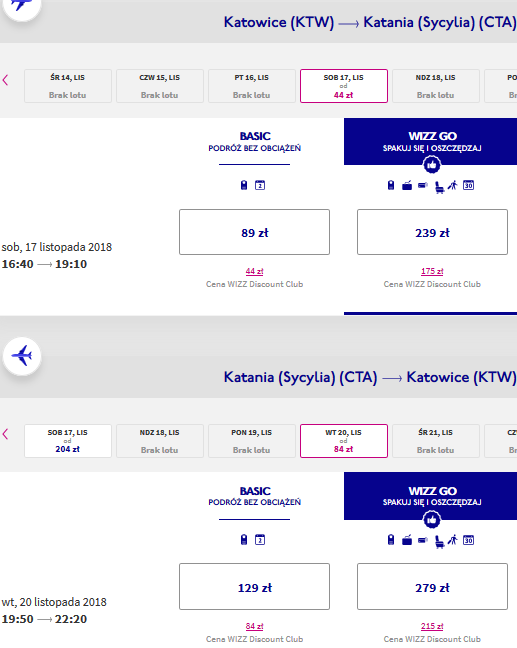Click the outbound WIZZ GO seat selection icon
517x648 pixels.
[x=439, y=188]
